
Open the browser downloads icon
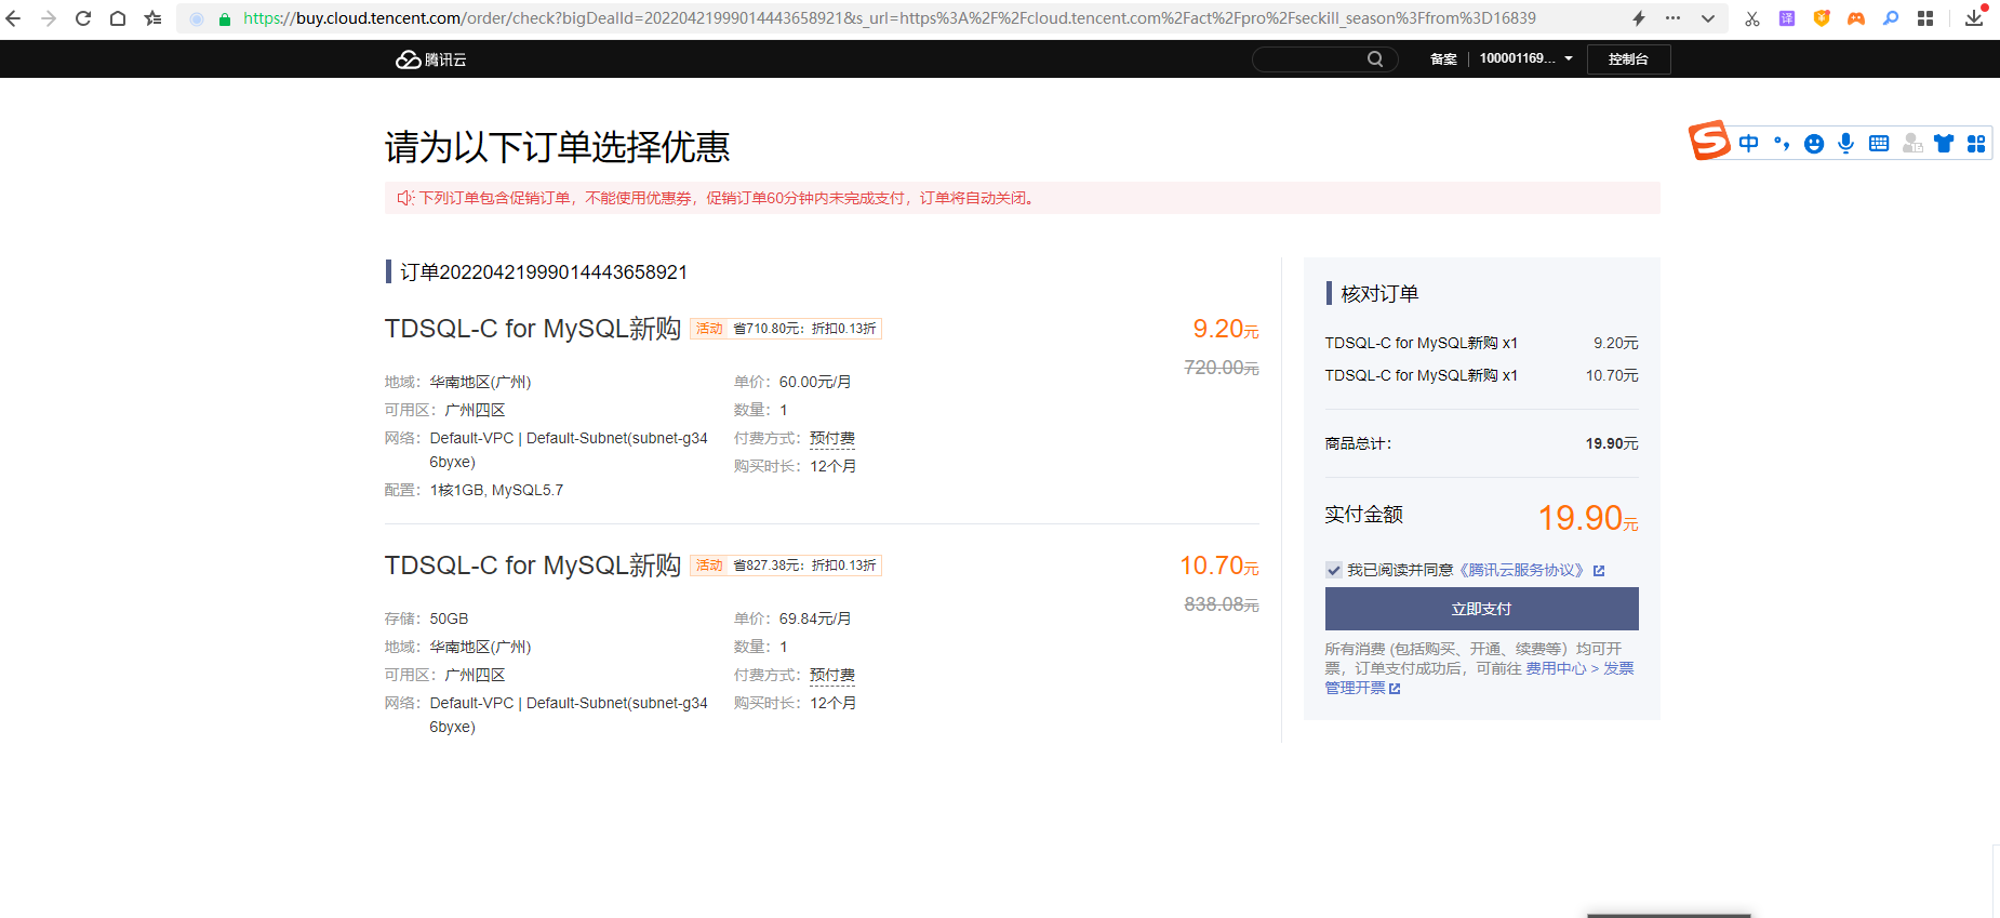(1974, 18)
